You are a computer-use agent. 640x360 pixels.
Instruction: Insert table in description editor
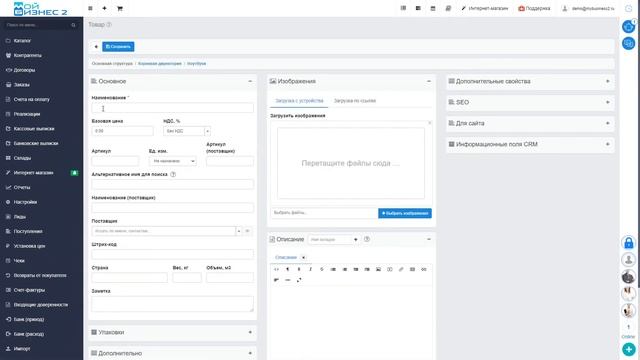pyautogui.click(x=413, y=269)
